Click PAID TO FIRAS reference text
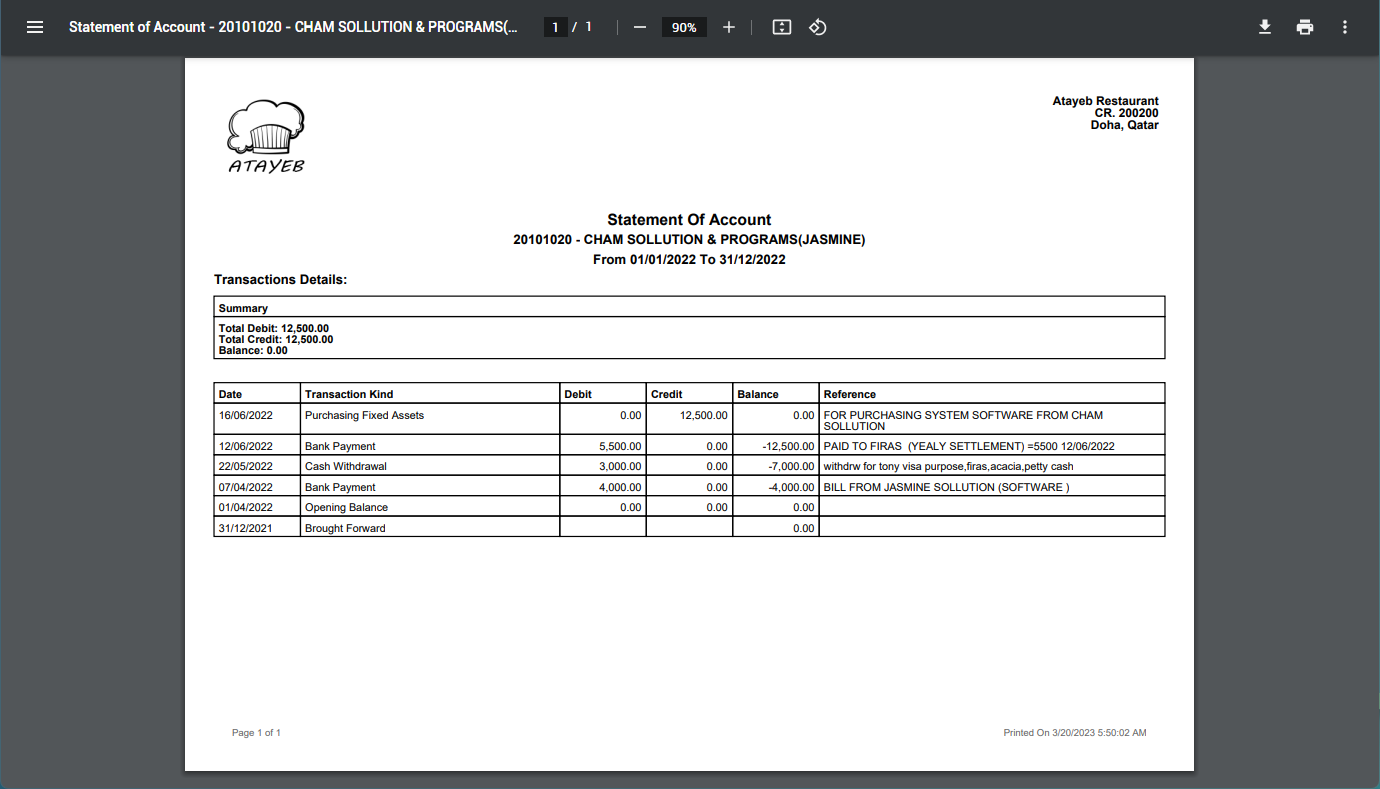Viewport: 1380px width, 789px height. [x=969, y=446]
